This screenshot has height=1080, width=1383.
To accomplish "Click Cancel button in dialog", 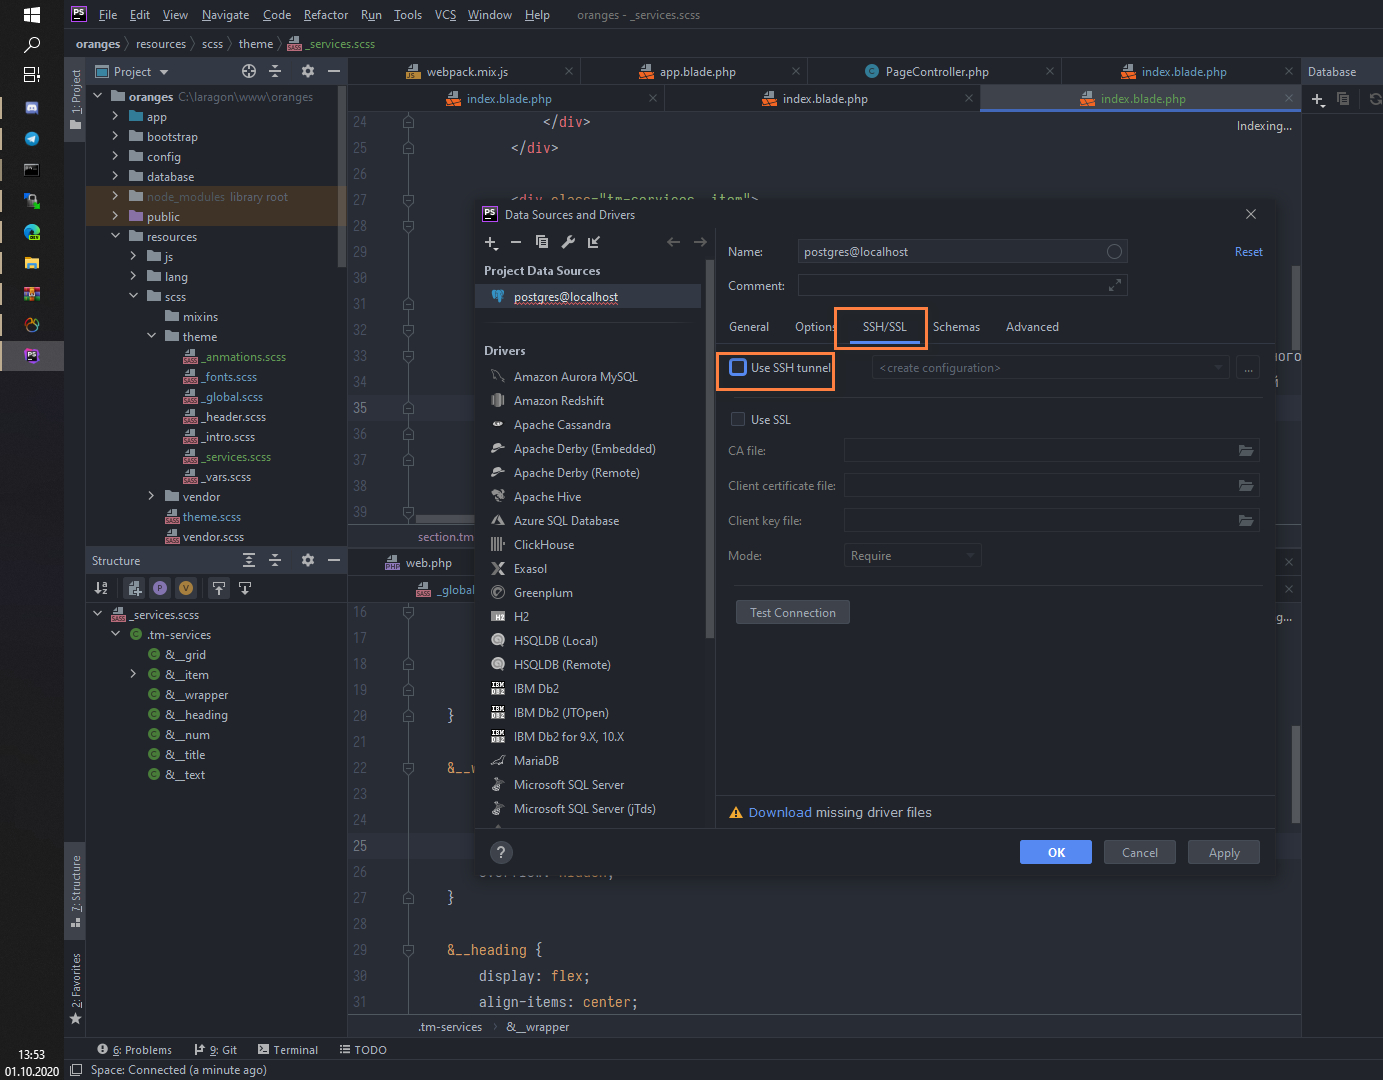I will [x=1139, y=852].
